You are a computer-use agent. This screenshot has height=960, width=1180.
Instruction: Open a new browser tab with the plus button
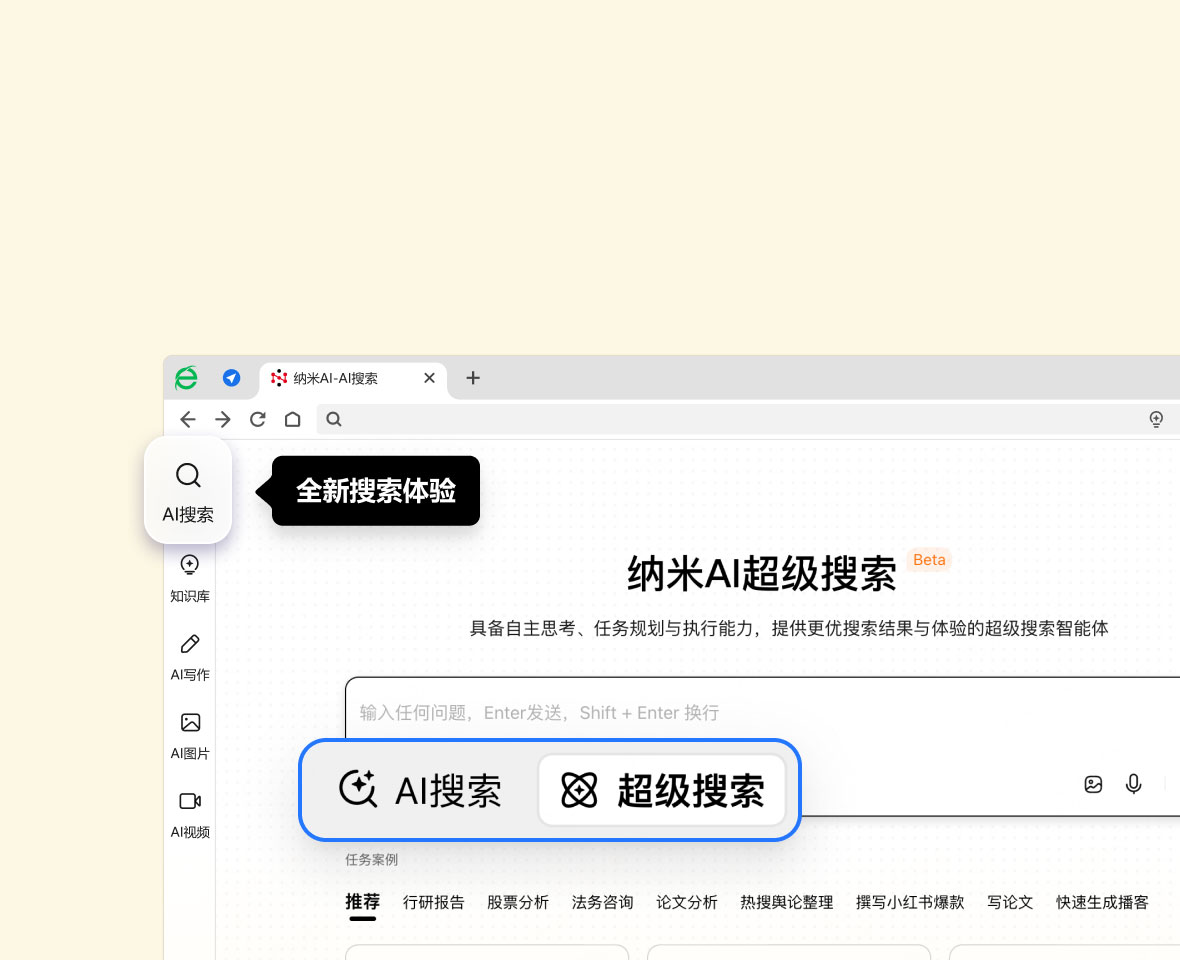[x=472, y=378]
